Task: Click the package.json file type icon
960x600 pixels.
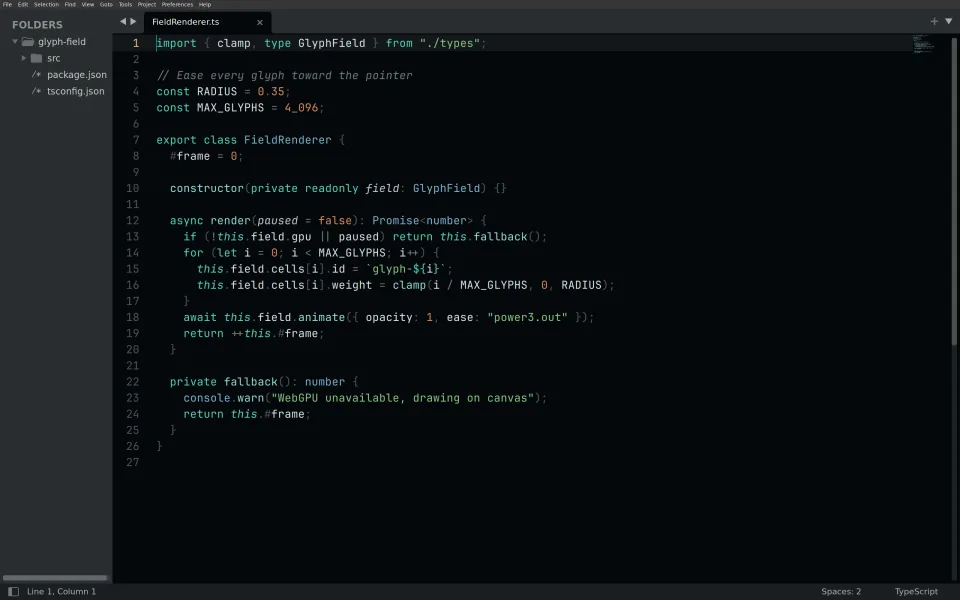Action: (36, 75)
